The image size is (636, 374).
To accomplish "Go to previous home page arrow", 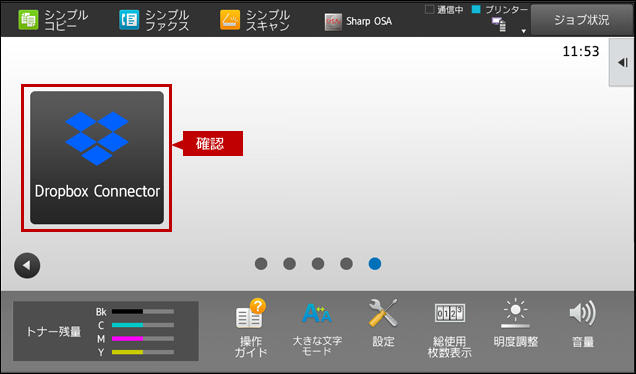I will (x=27, y=266).
